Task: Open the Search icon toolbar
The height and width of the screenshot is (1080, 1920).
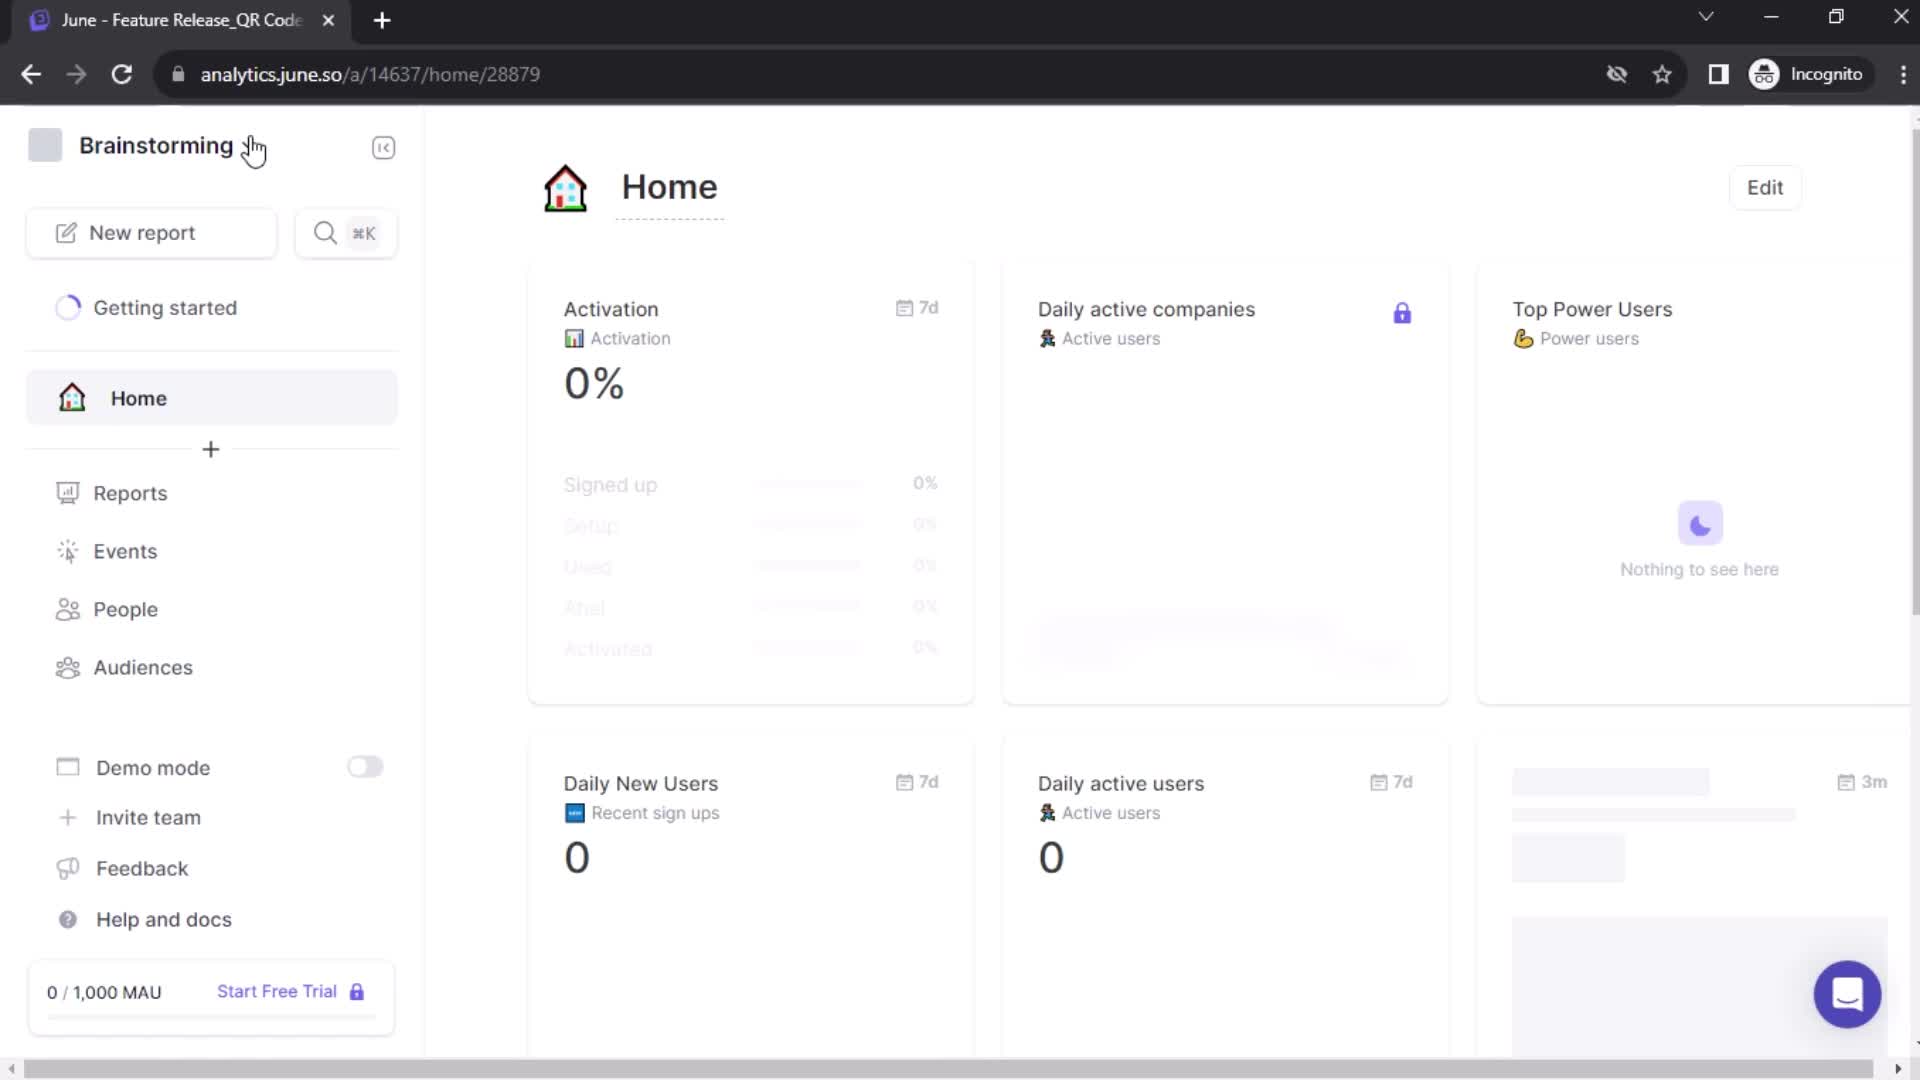Action: coord(344,232)
